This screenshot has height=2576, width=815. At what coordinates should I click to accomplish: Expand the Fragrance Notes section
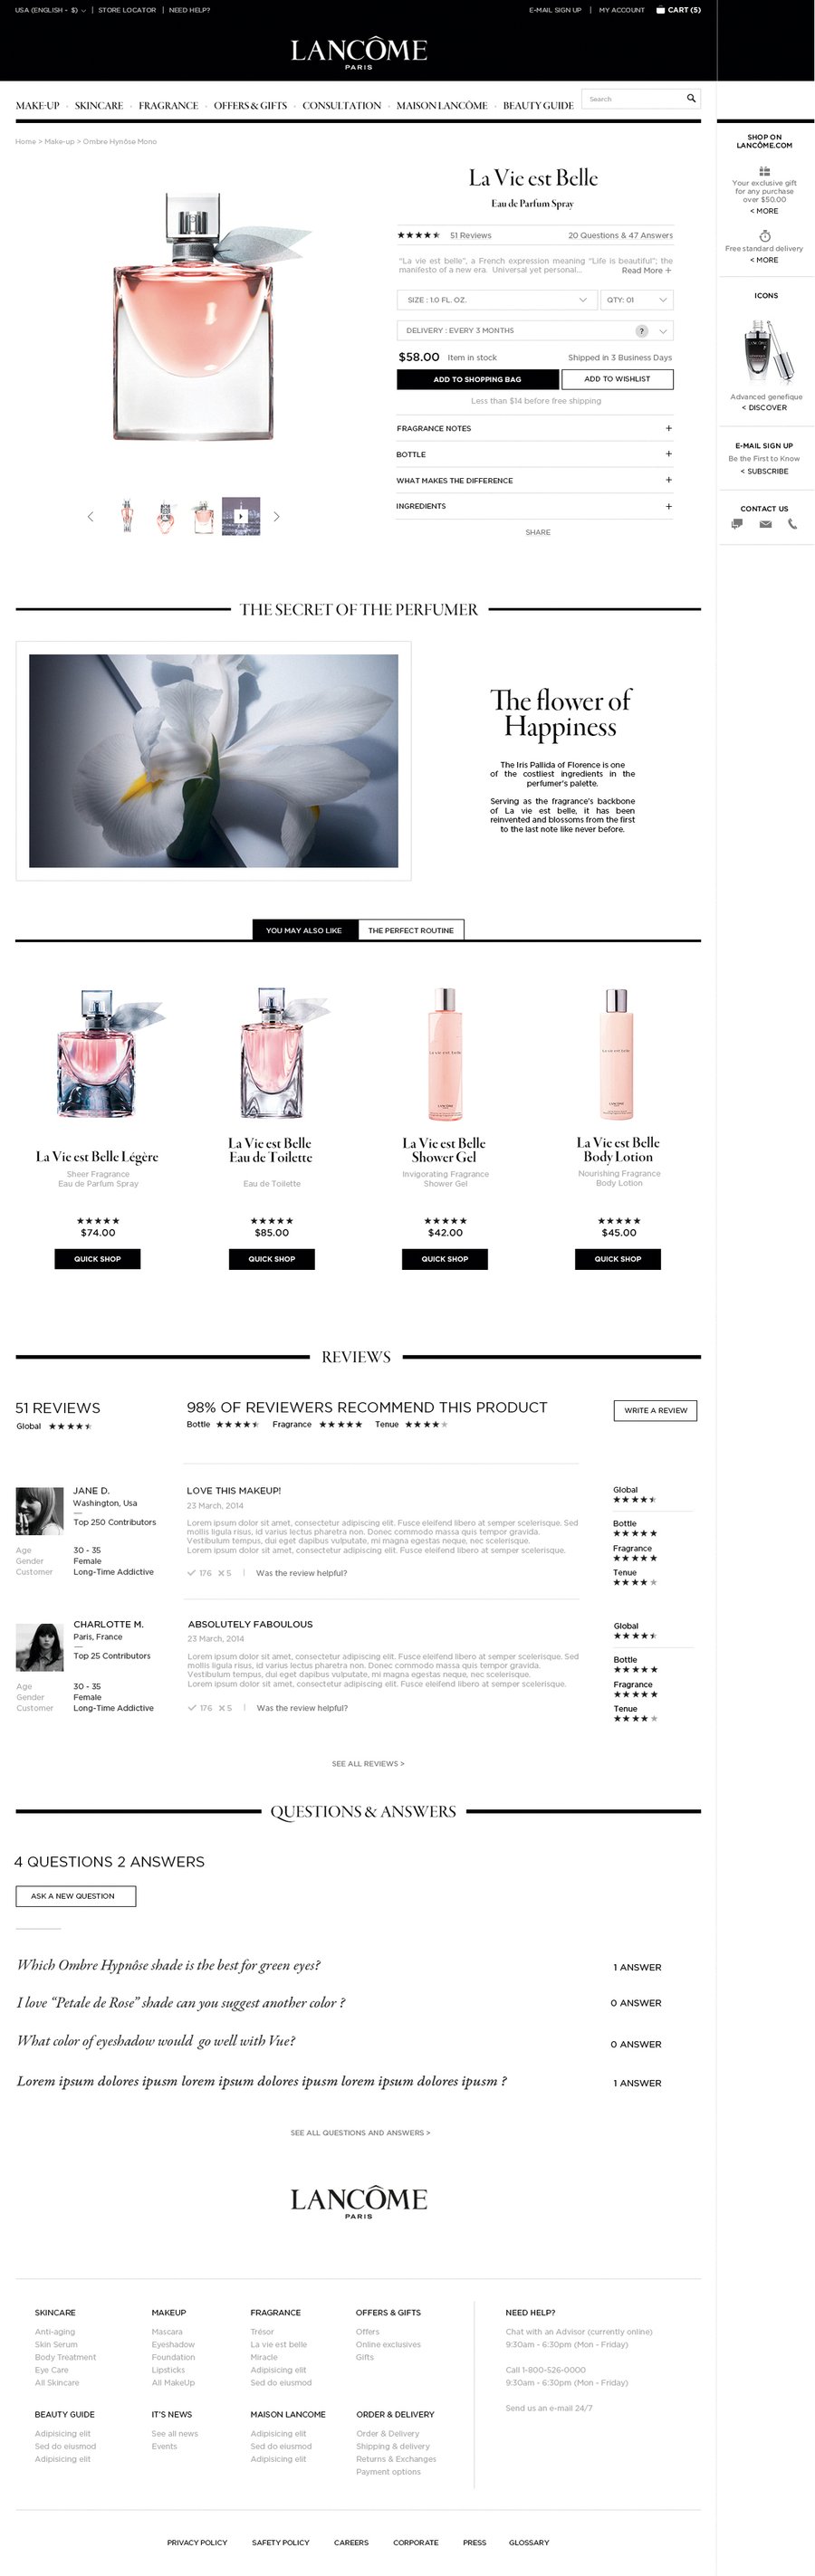click(534, 428)
